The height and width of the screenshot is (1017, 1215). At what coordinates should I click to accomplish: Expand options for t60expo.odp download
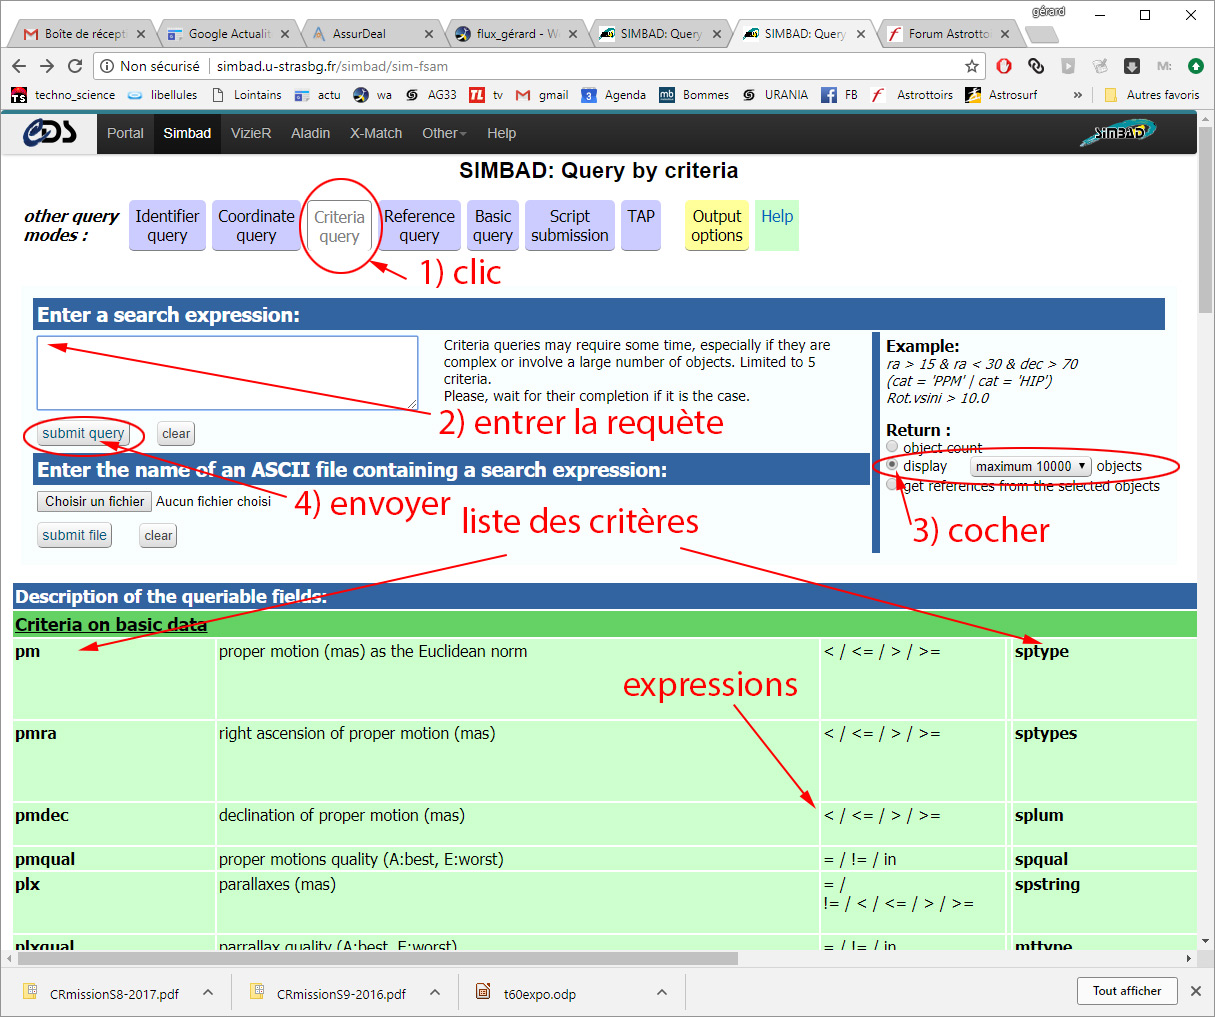click(662, 992)
